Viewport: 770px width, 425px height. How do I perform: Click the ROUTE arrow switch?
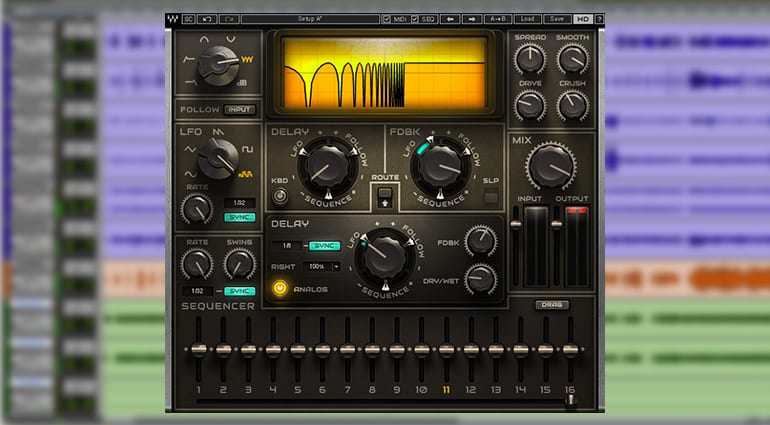[x=385, y=197]
